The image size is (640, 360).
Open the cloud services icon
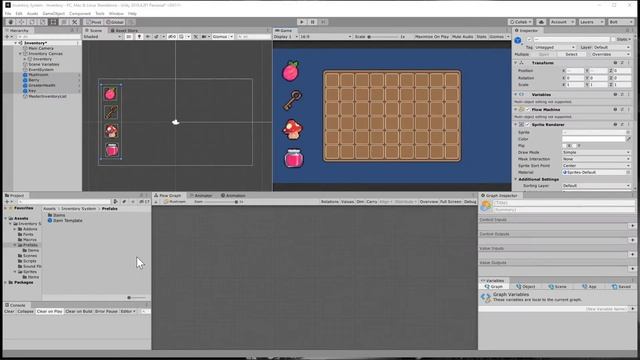click(541, 22)
